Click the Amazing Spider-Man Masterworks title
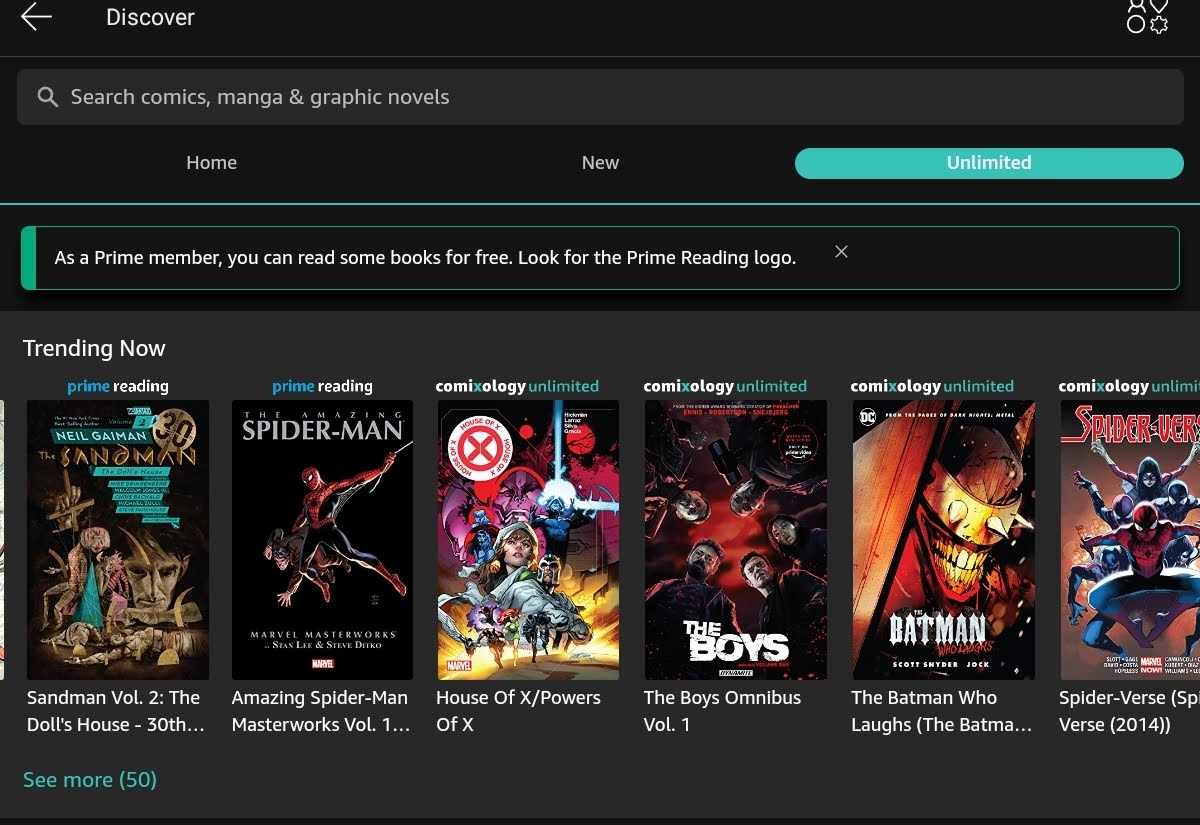The height and width of the screenshot is (825, 1200). [321, 711]
